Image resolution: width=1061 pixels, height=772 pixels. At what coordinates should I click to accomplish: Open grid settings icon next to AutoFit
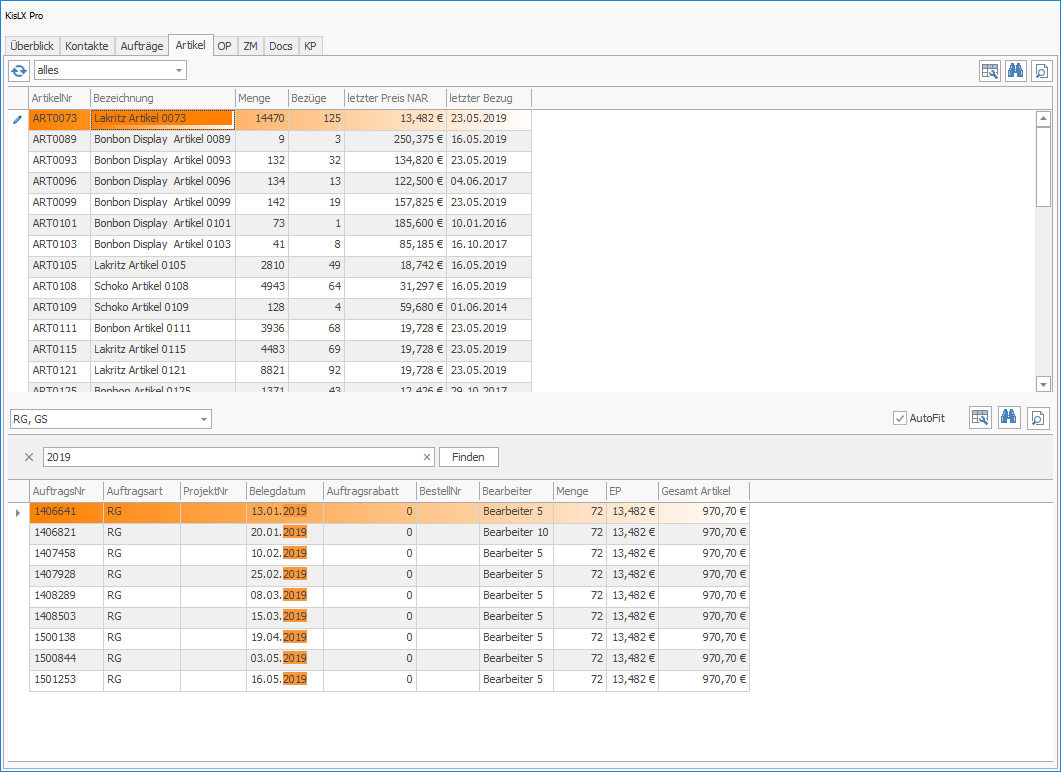click(x=980, y=418)
